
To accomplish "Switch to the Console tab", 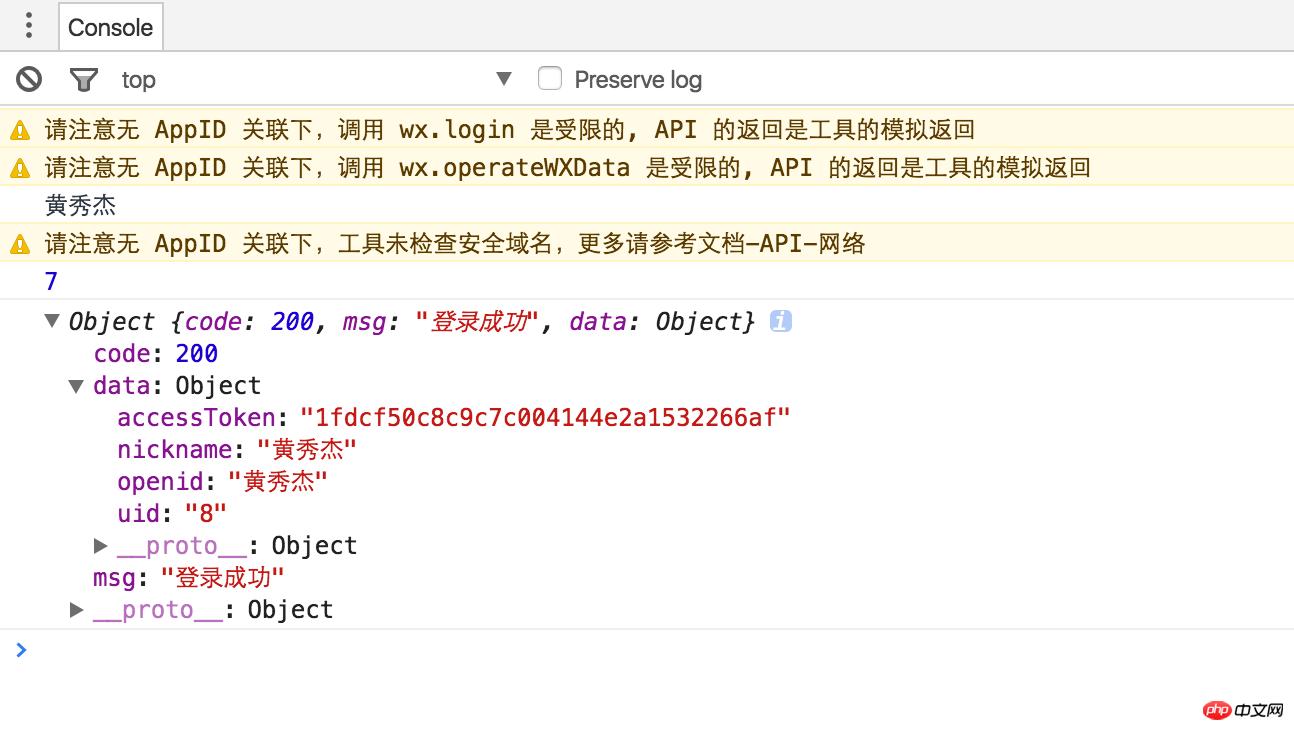I will click(110, 27).
